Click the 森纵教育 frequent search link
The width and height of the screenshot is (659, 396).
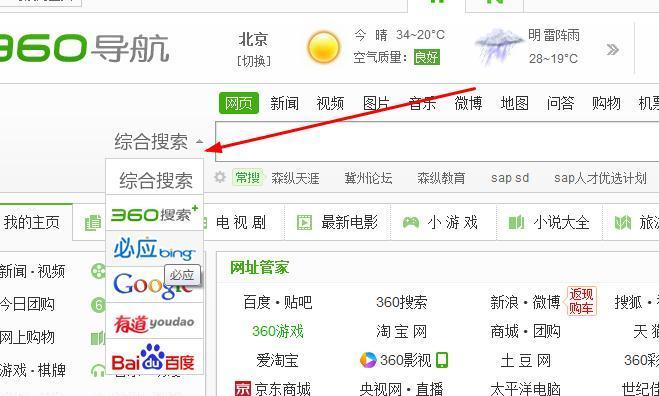(x=441, y=178)
